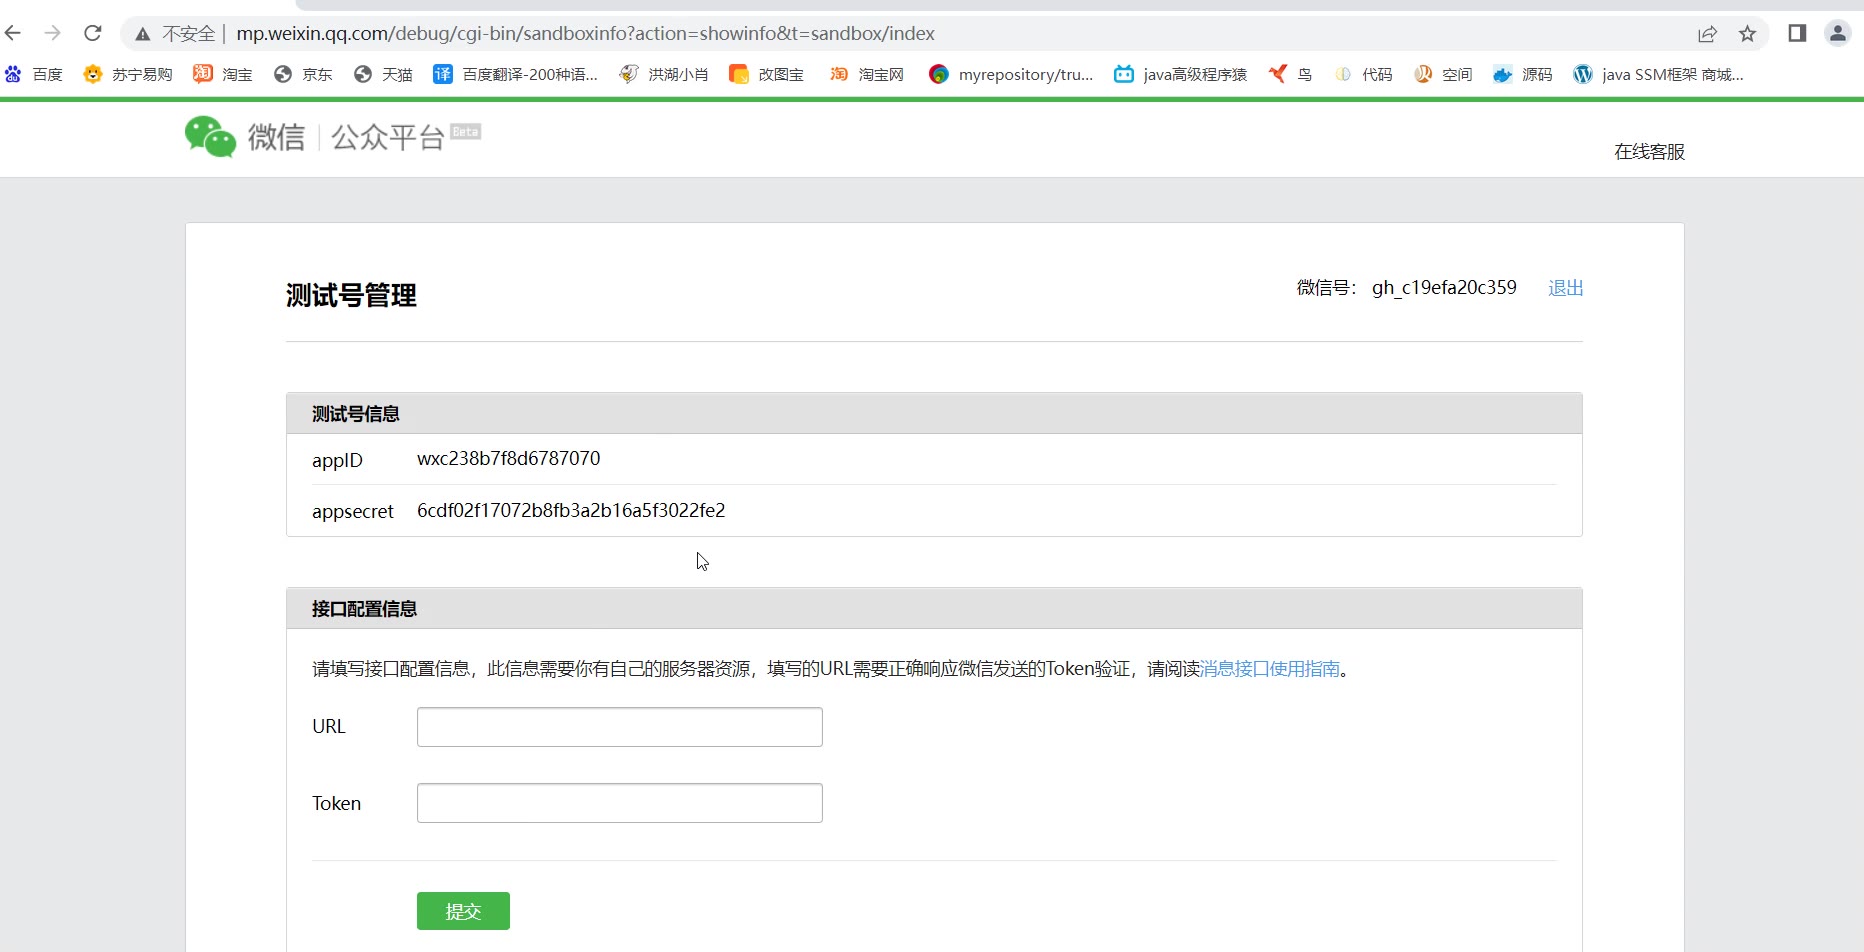
Task: Select the 微信号 gh_c19efa20c359 text
Action: (1444, 288)
